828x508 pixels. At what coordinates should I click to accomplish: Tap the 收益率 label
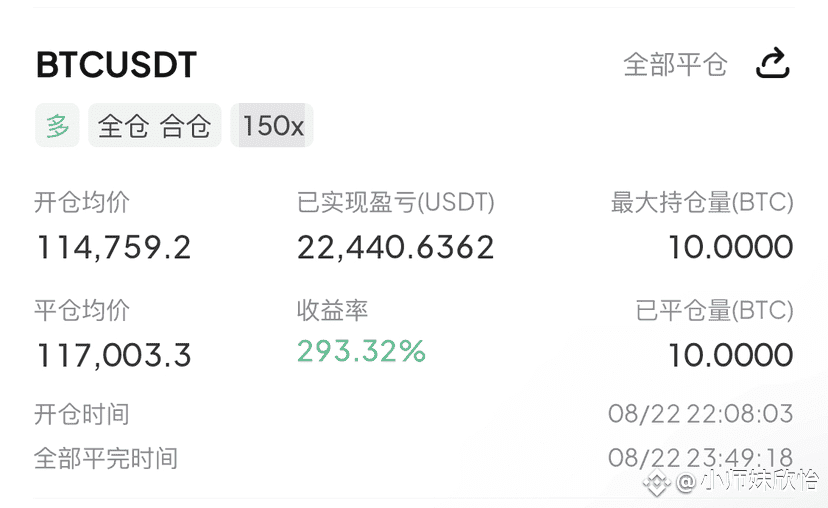(x=332, y=311)
